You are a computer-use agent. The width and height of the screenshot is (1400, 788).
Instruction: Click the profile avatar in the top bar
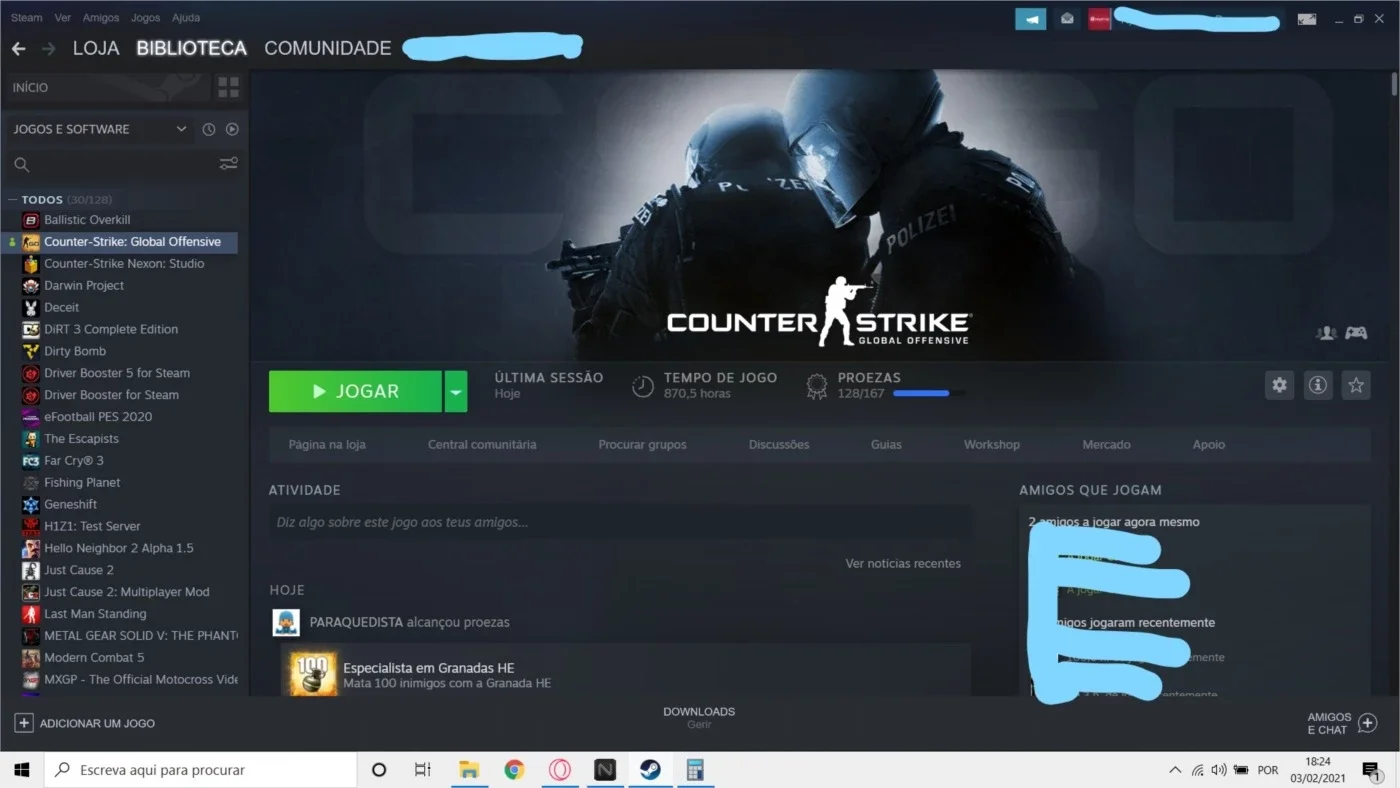pos(1099,19)
